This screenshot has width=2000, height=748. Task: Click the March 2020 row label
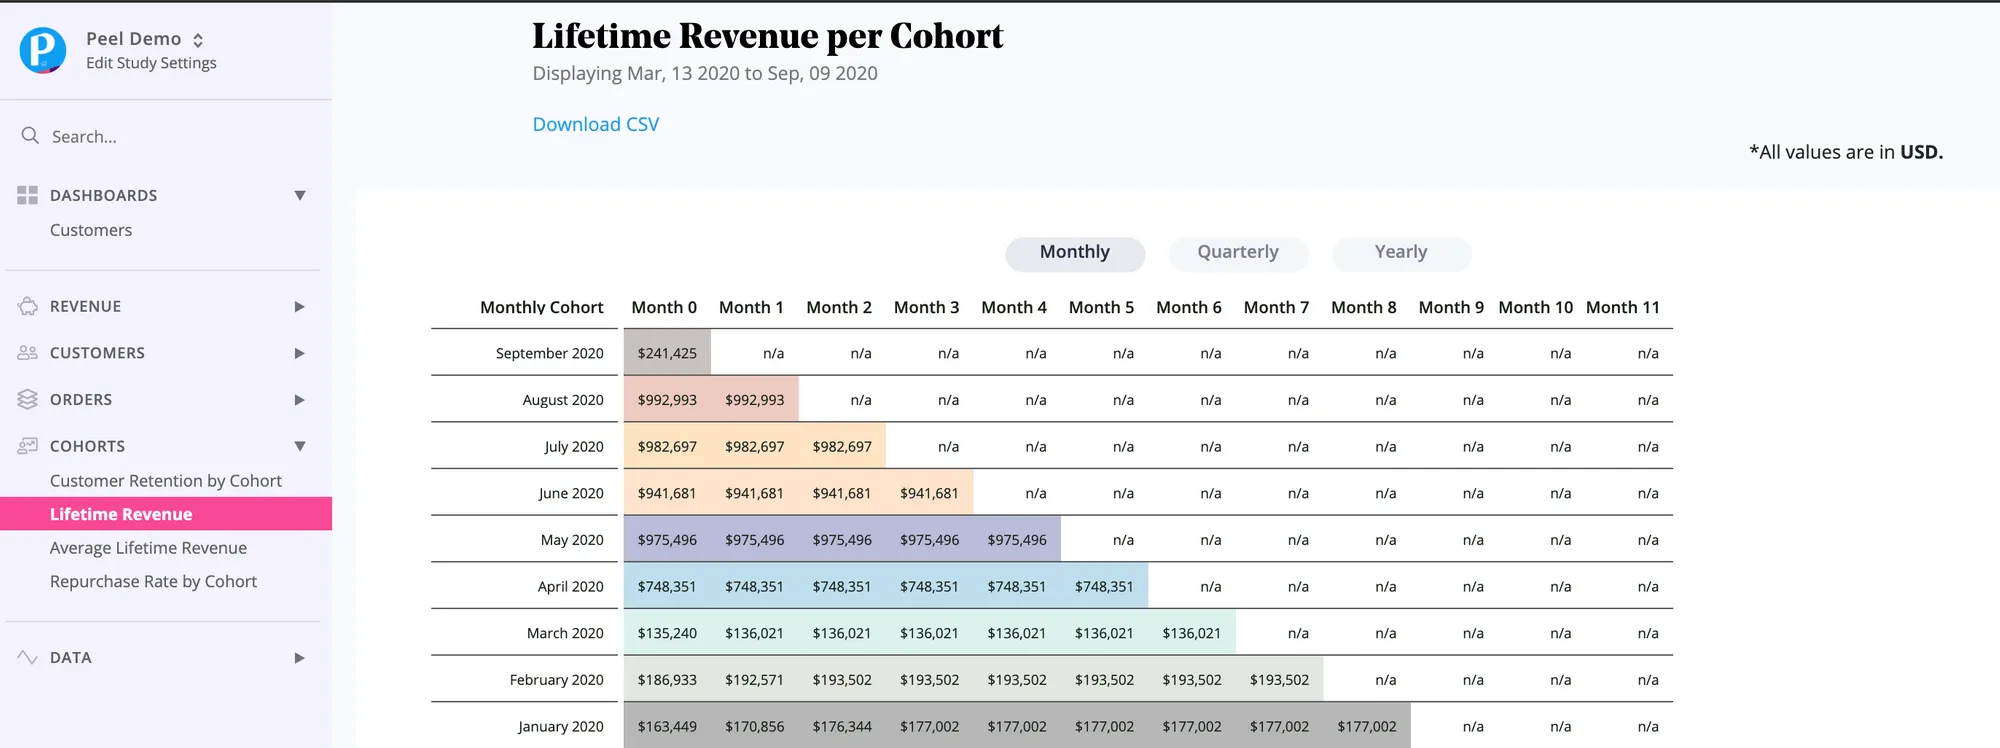click(x=565, y=633)
